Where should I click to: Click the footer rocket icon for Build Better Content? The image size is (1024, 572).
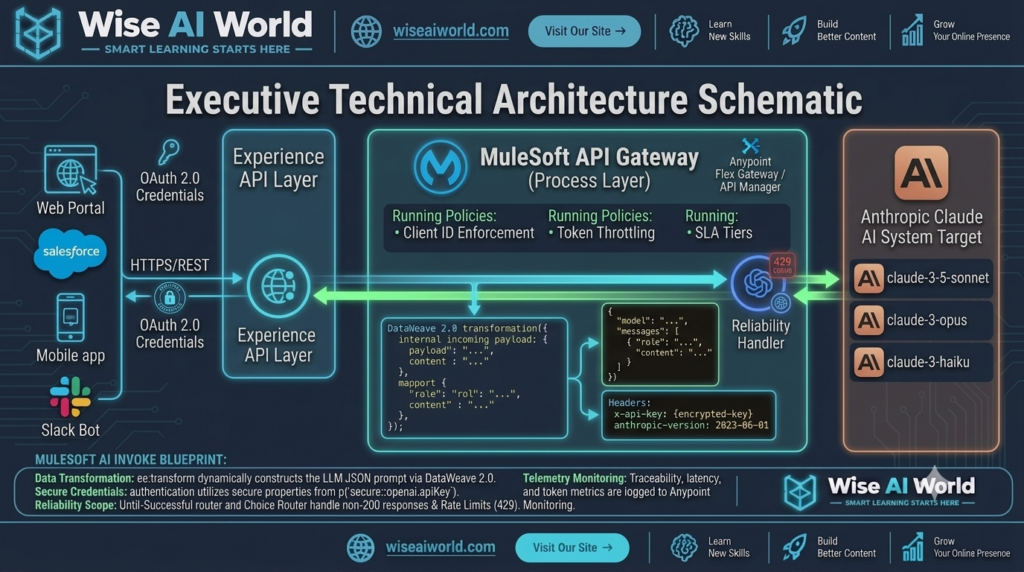[793, 547]
